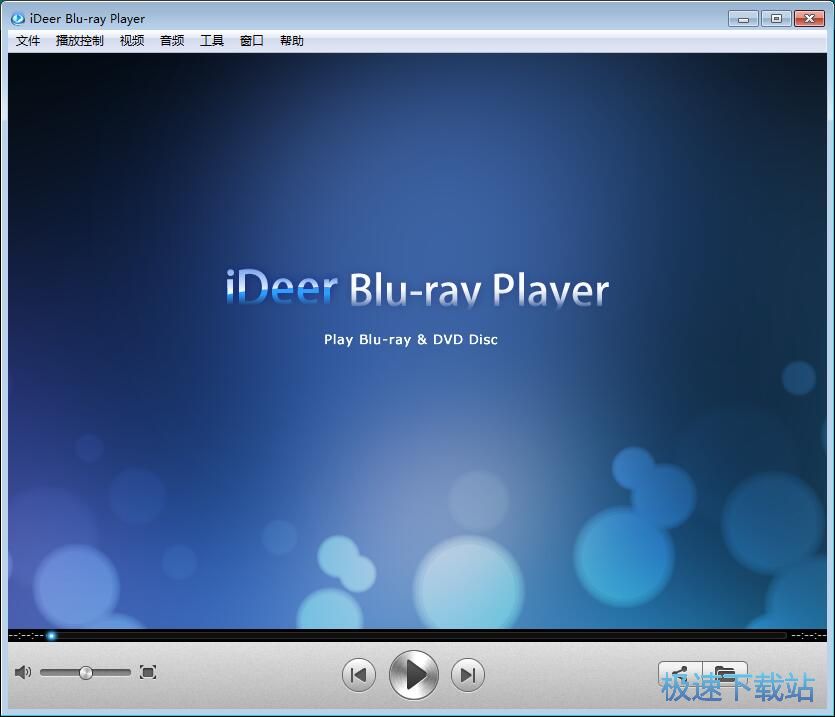Open the 窗口 menu

click(251, 40)
